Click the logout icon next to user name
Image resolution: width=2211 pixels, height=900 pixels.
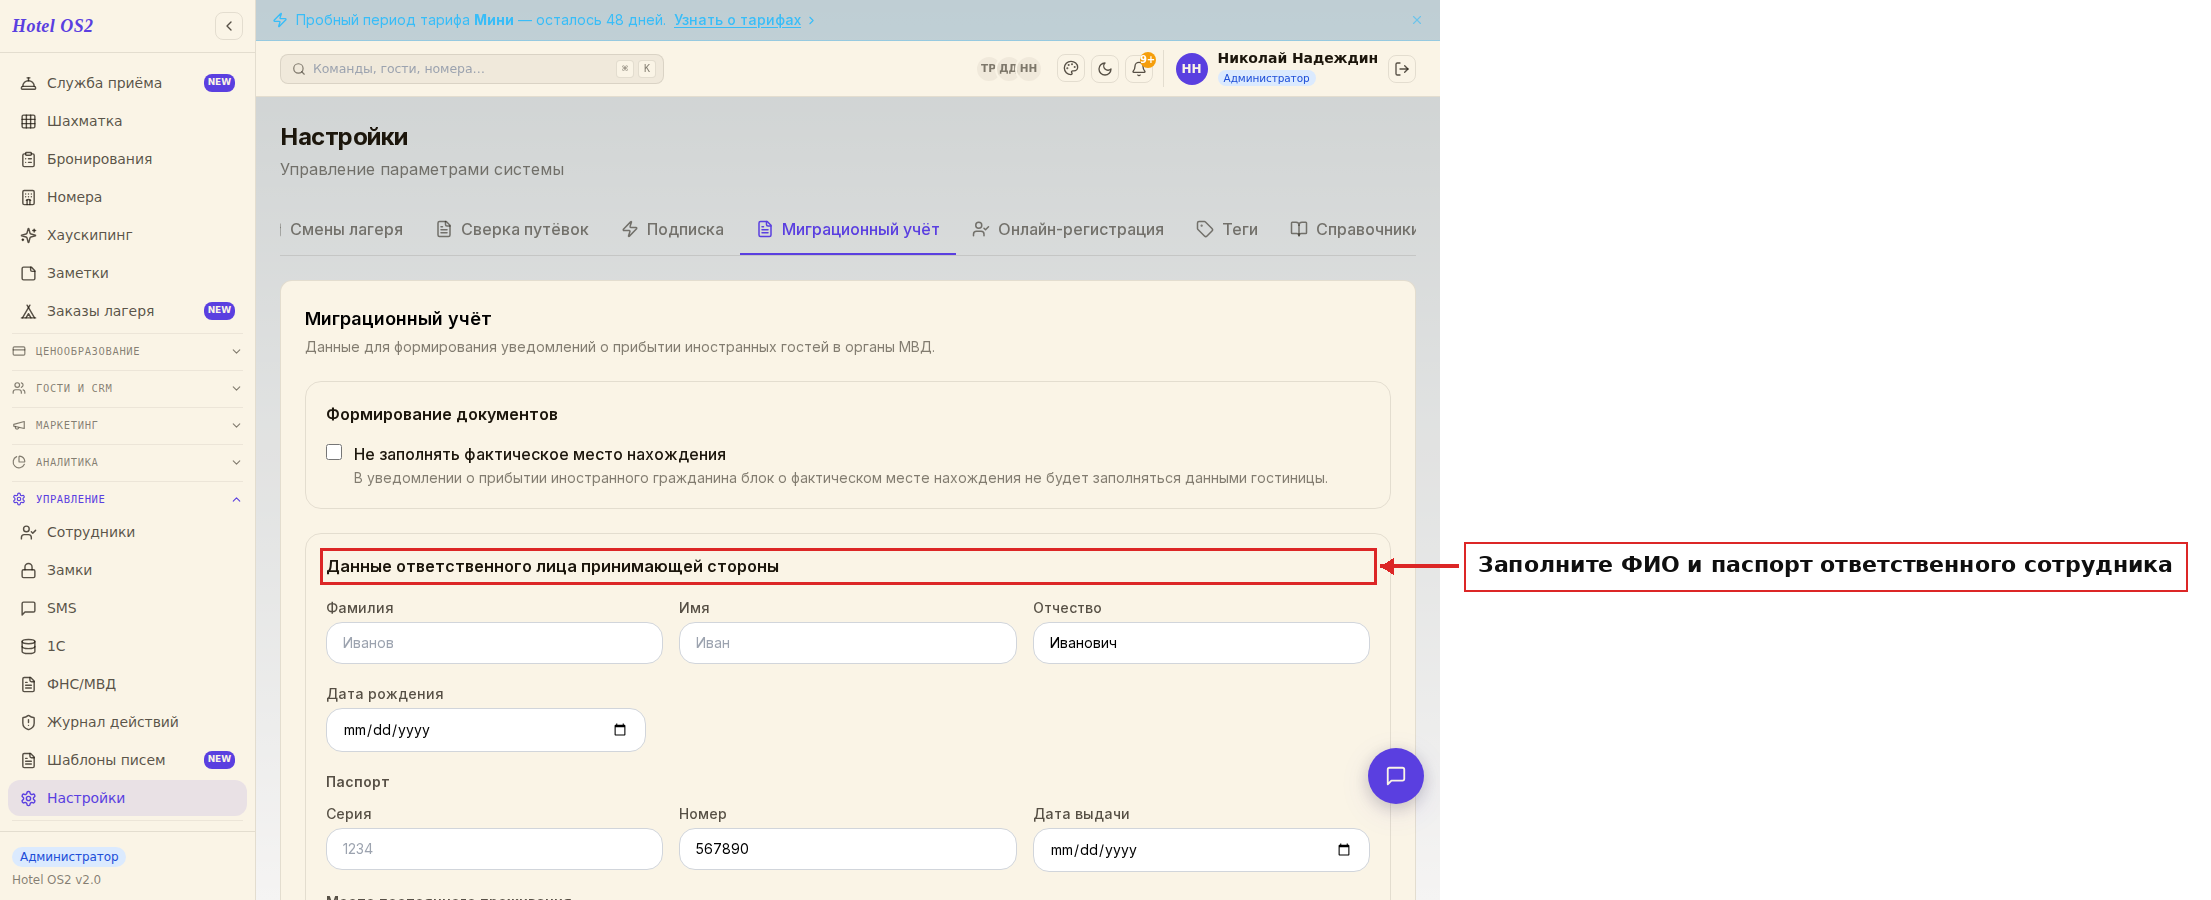1402,69
